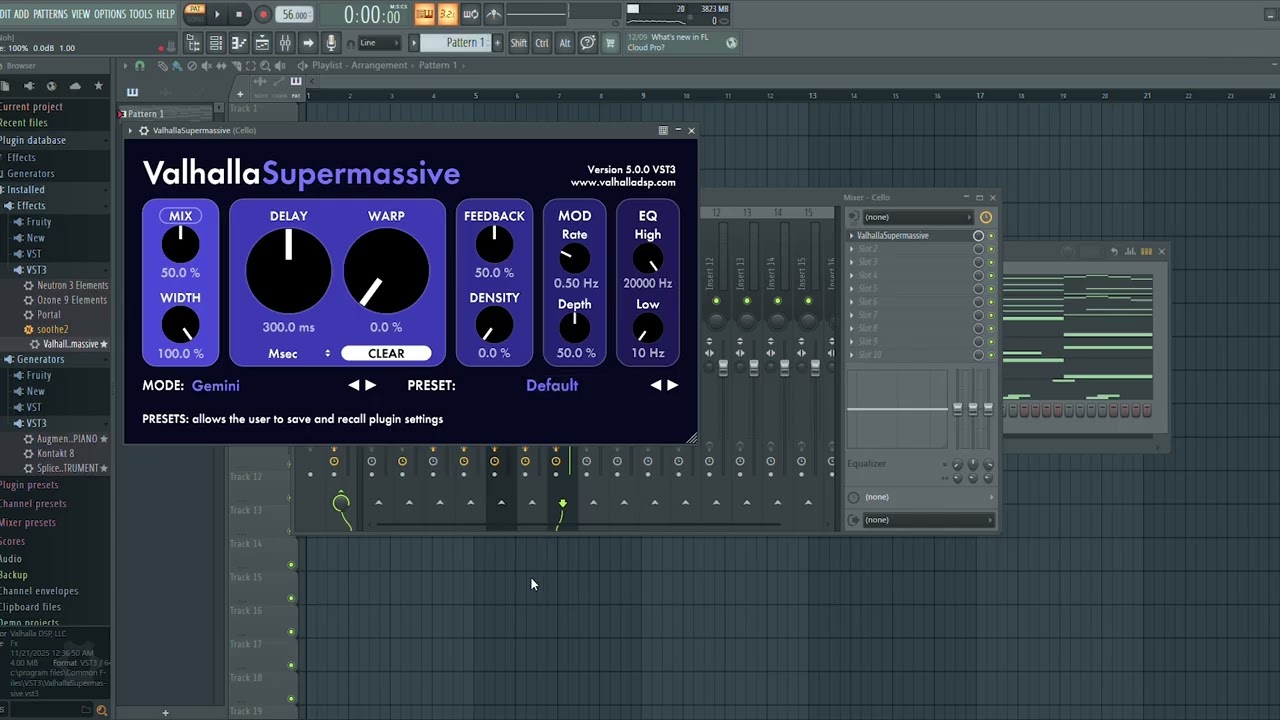Arm recording with the Record button

(x=263, y=14)
